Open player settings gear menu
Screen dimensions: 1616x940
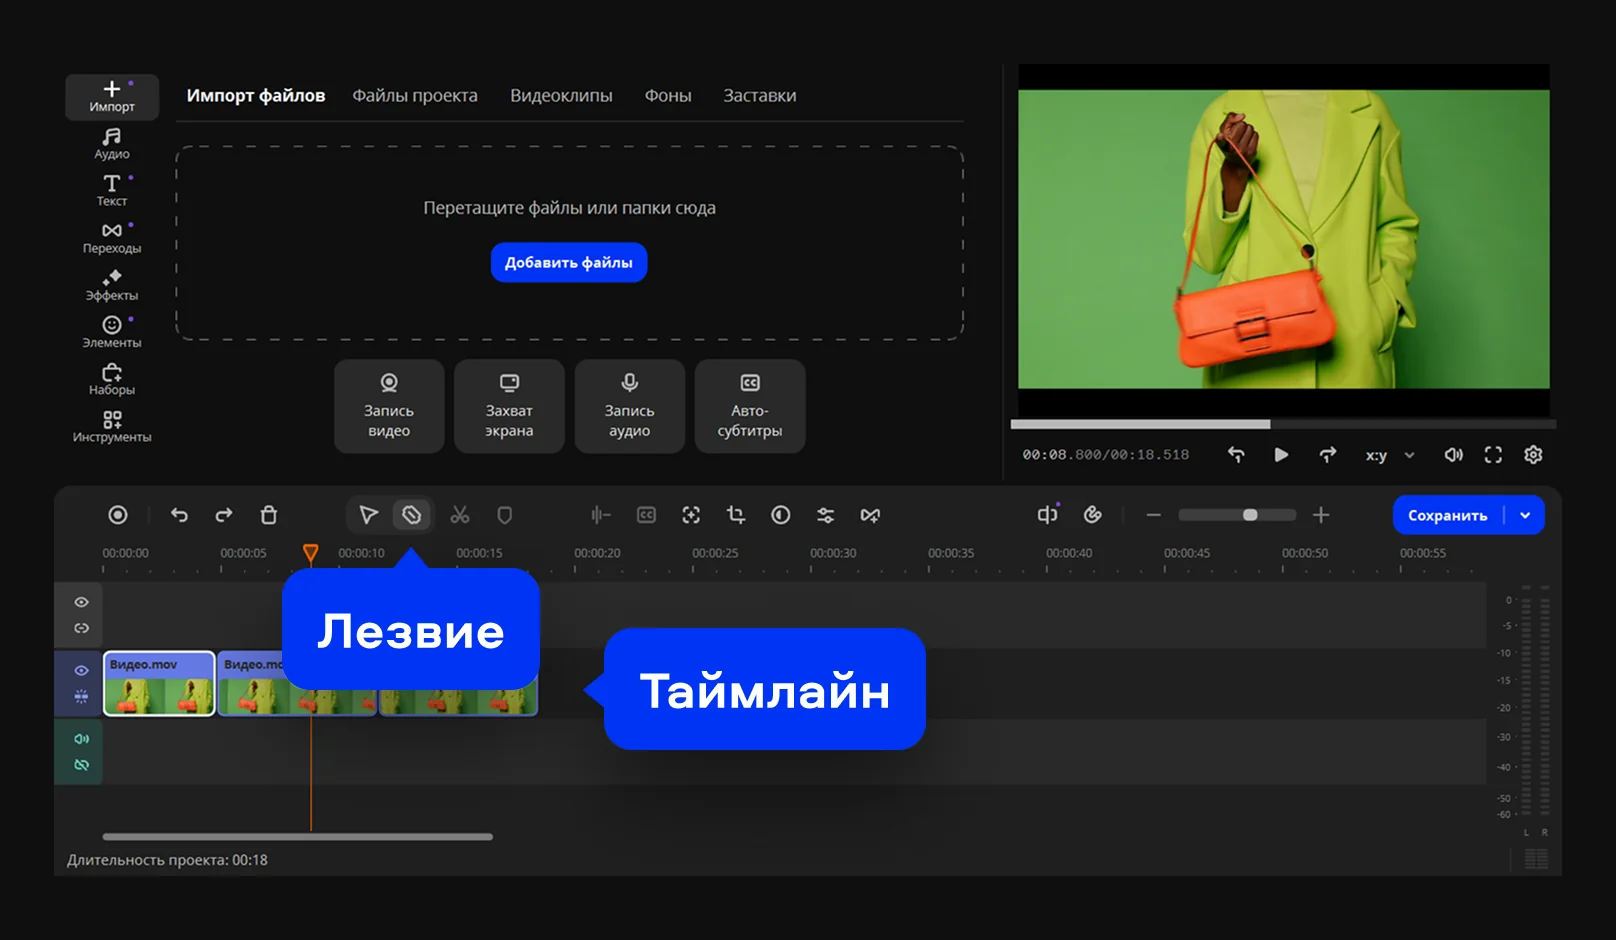click(1533, 455)
